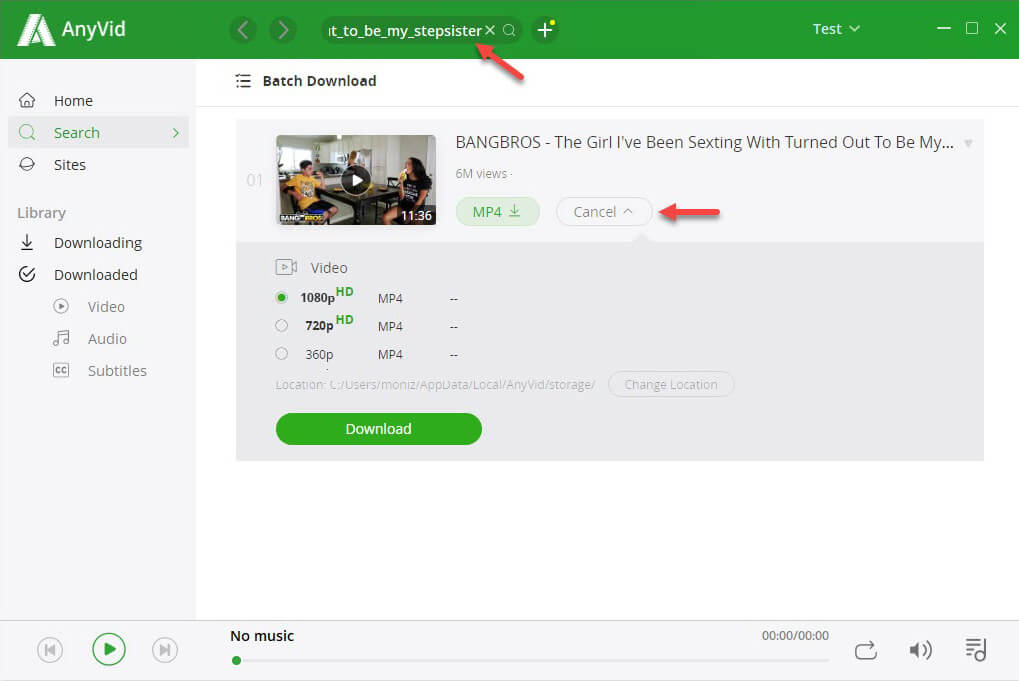The image size is (1019, 681).
Task: Click the Batch Download list icon
Action: [x=243, y=81]
